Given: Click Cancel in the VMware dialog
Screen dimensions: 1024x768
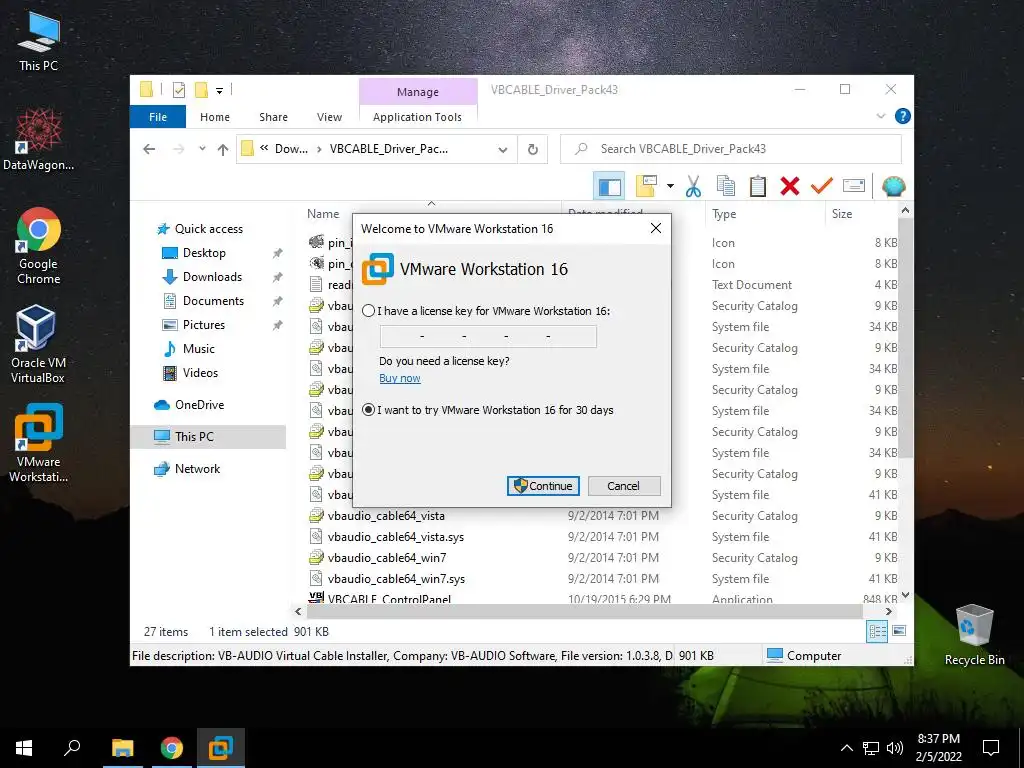Looking at the screenshot, I should 624,486.
